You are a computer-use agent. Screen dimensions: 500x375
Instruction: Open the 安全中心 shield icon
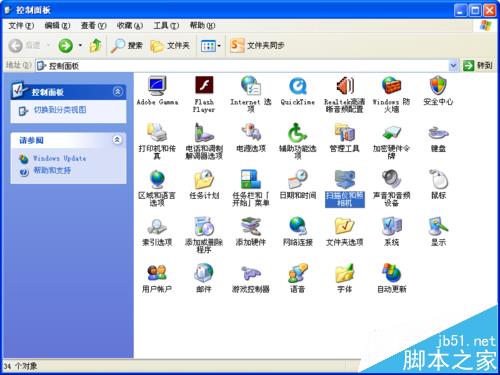(438, 86)
